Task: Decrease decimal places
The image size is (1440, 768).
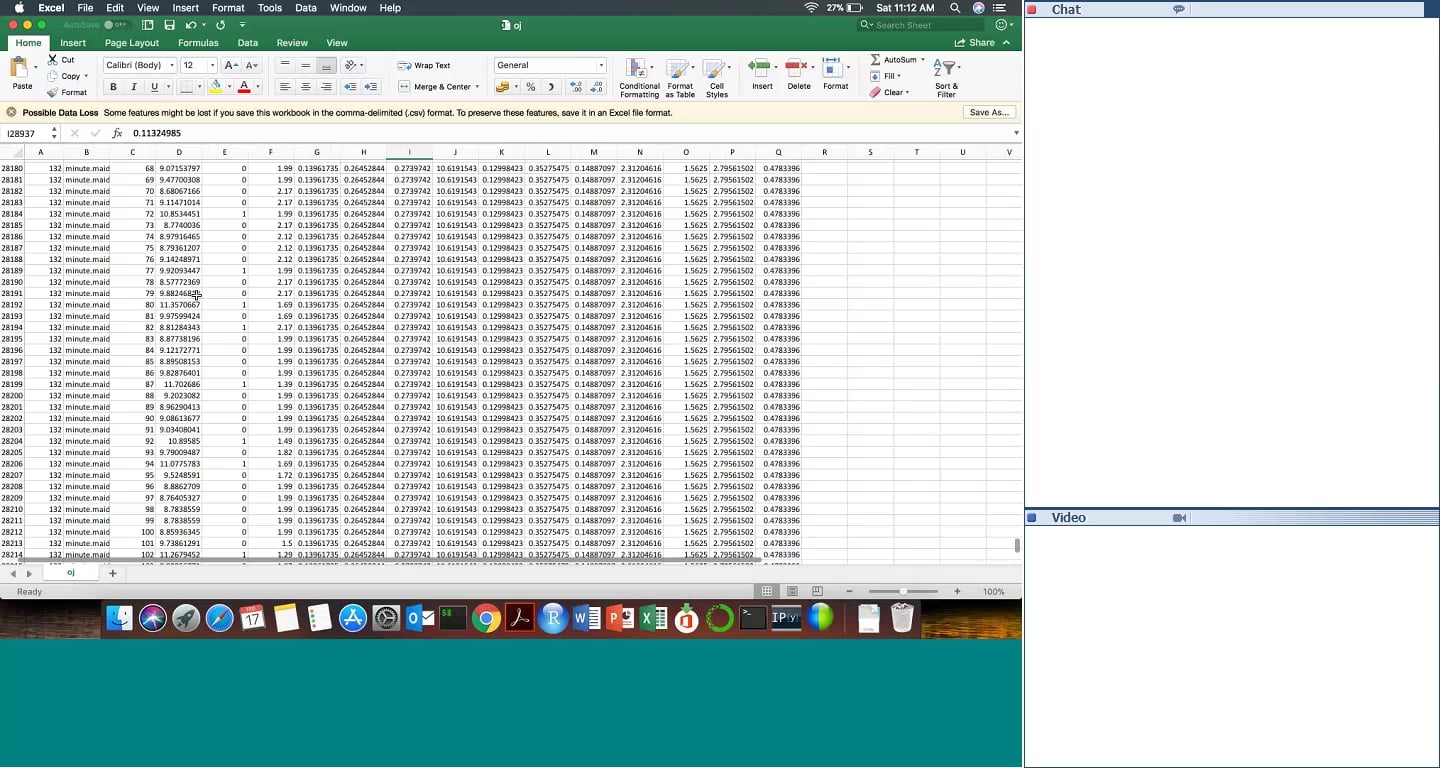Action: (597, 87)
